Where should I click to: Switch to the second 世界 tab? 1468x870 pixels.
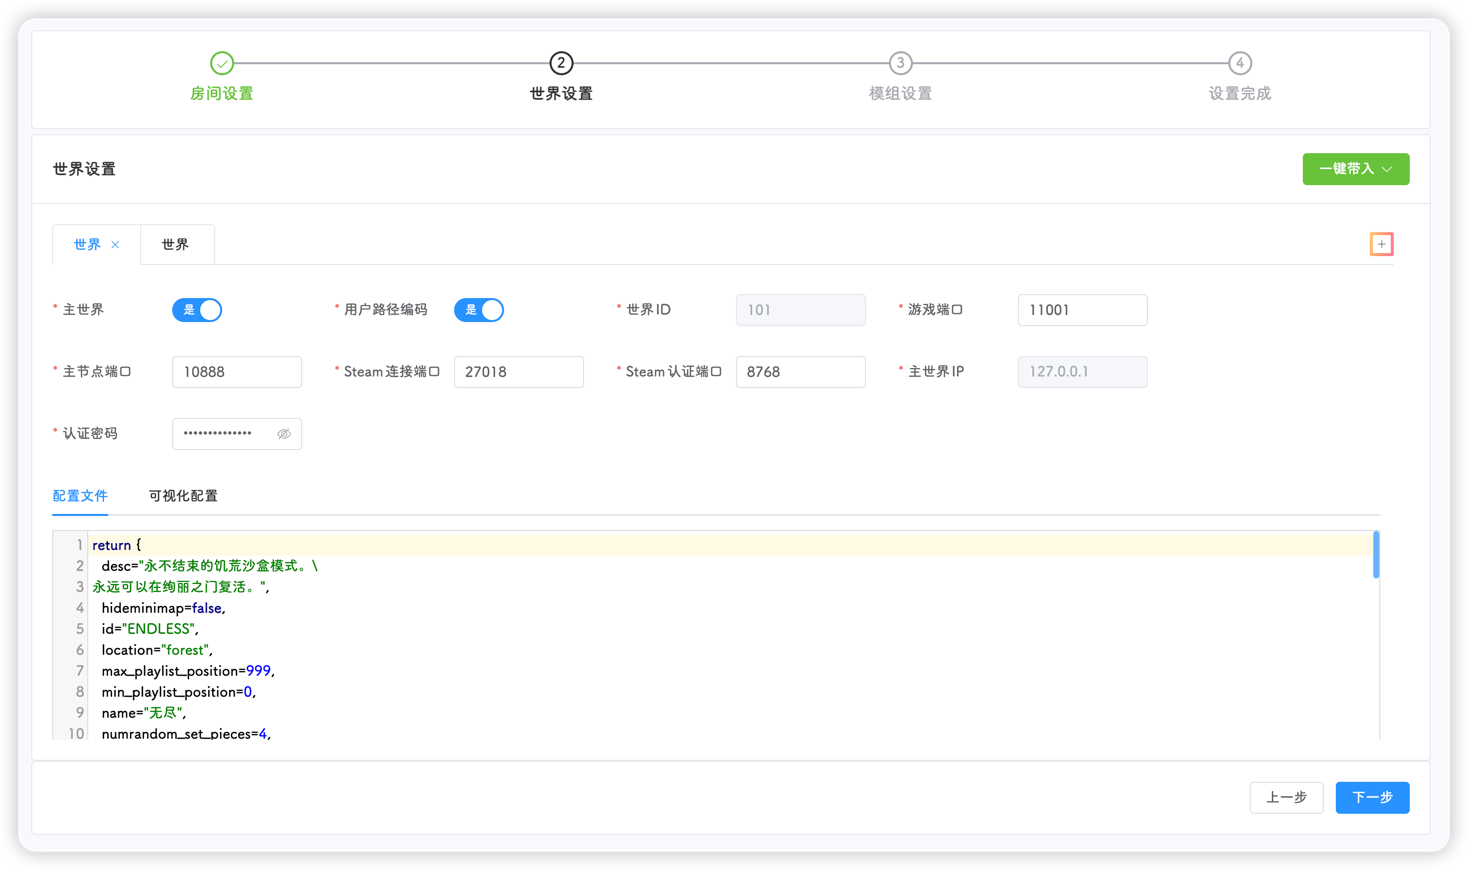[x=176, y=244]
